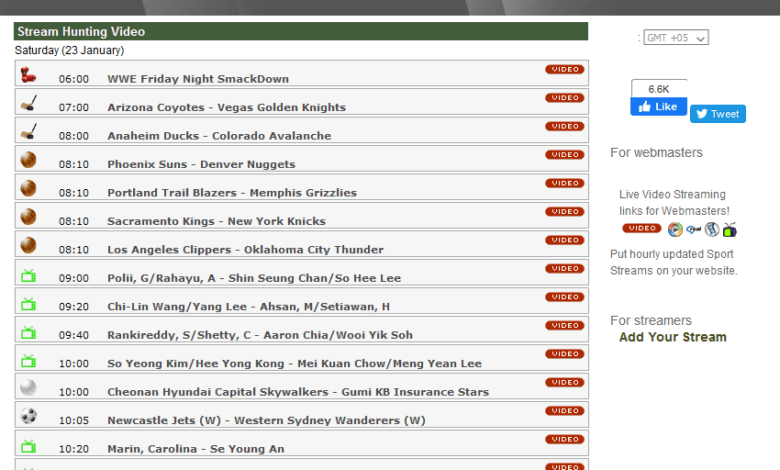Click the basketball icon beside Sacramento Kings

[28, 216]
